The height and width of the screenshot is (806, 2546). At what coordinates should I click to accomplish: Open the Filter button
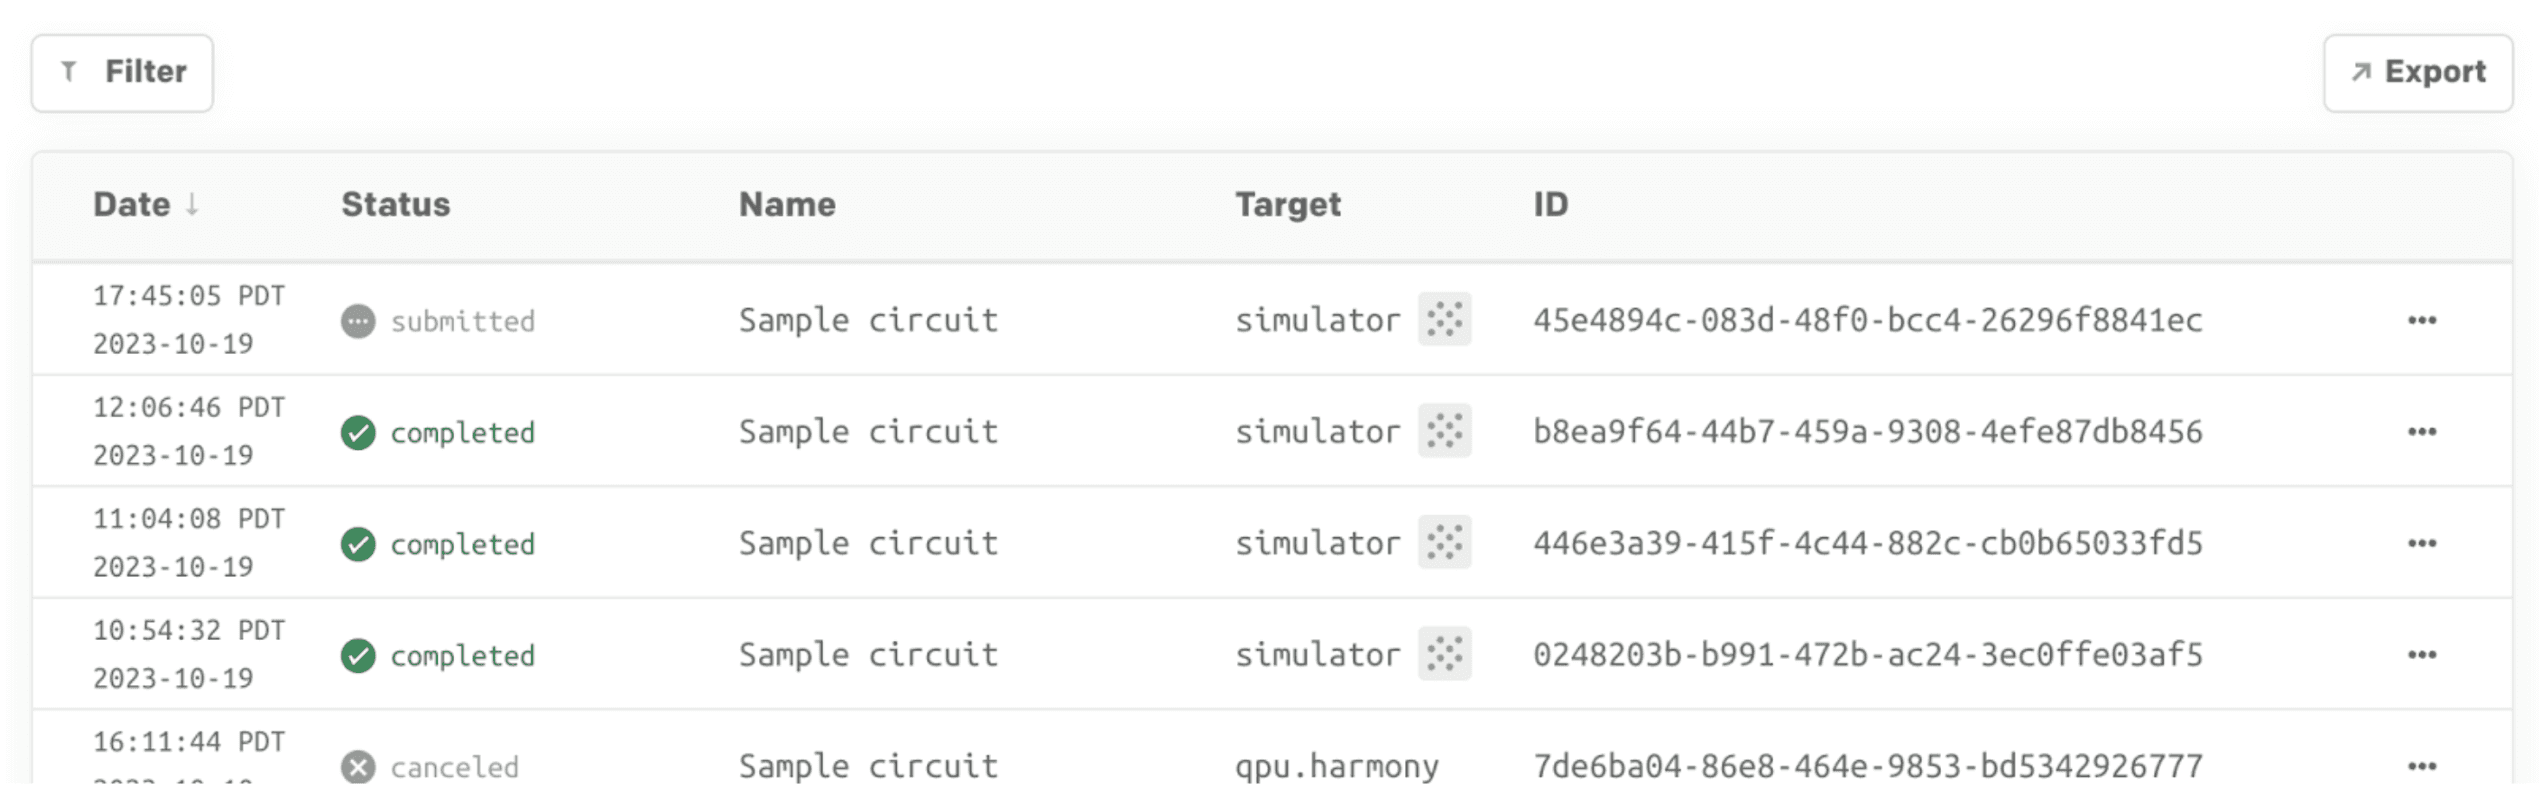pos(122,73)
